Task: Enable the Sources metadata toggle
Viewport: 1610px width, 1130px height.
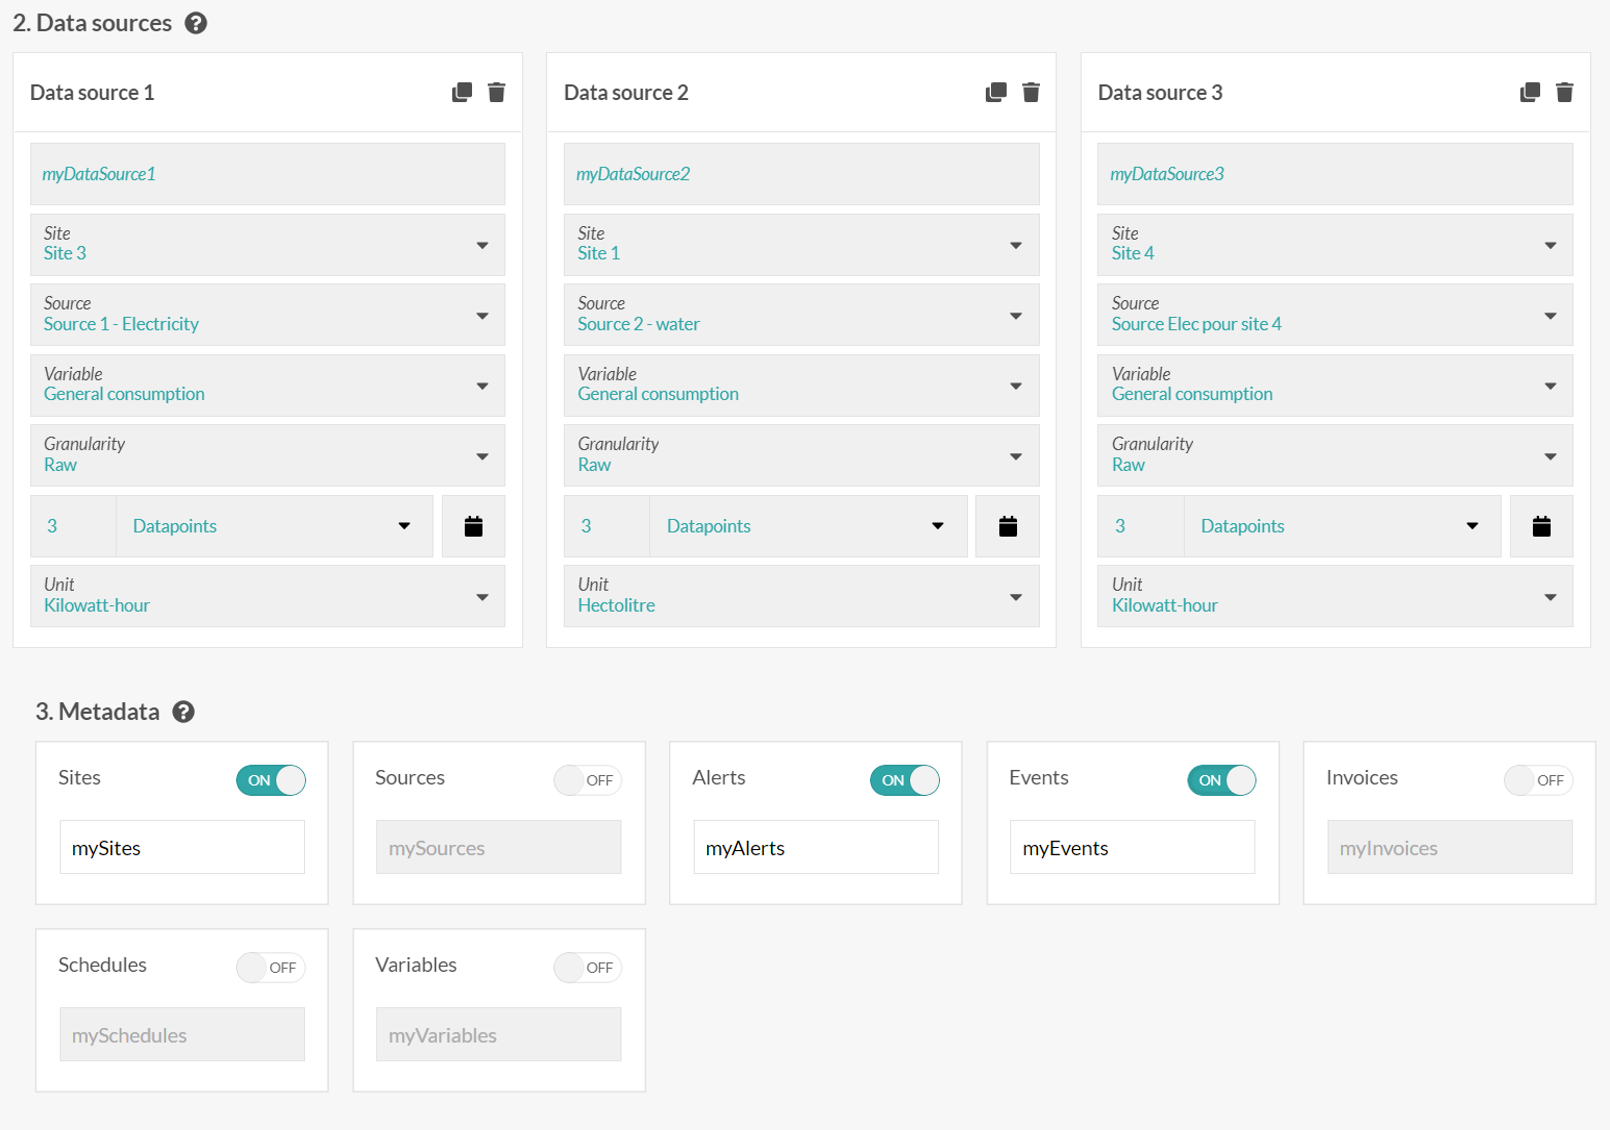Action: (587, 780)
